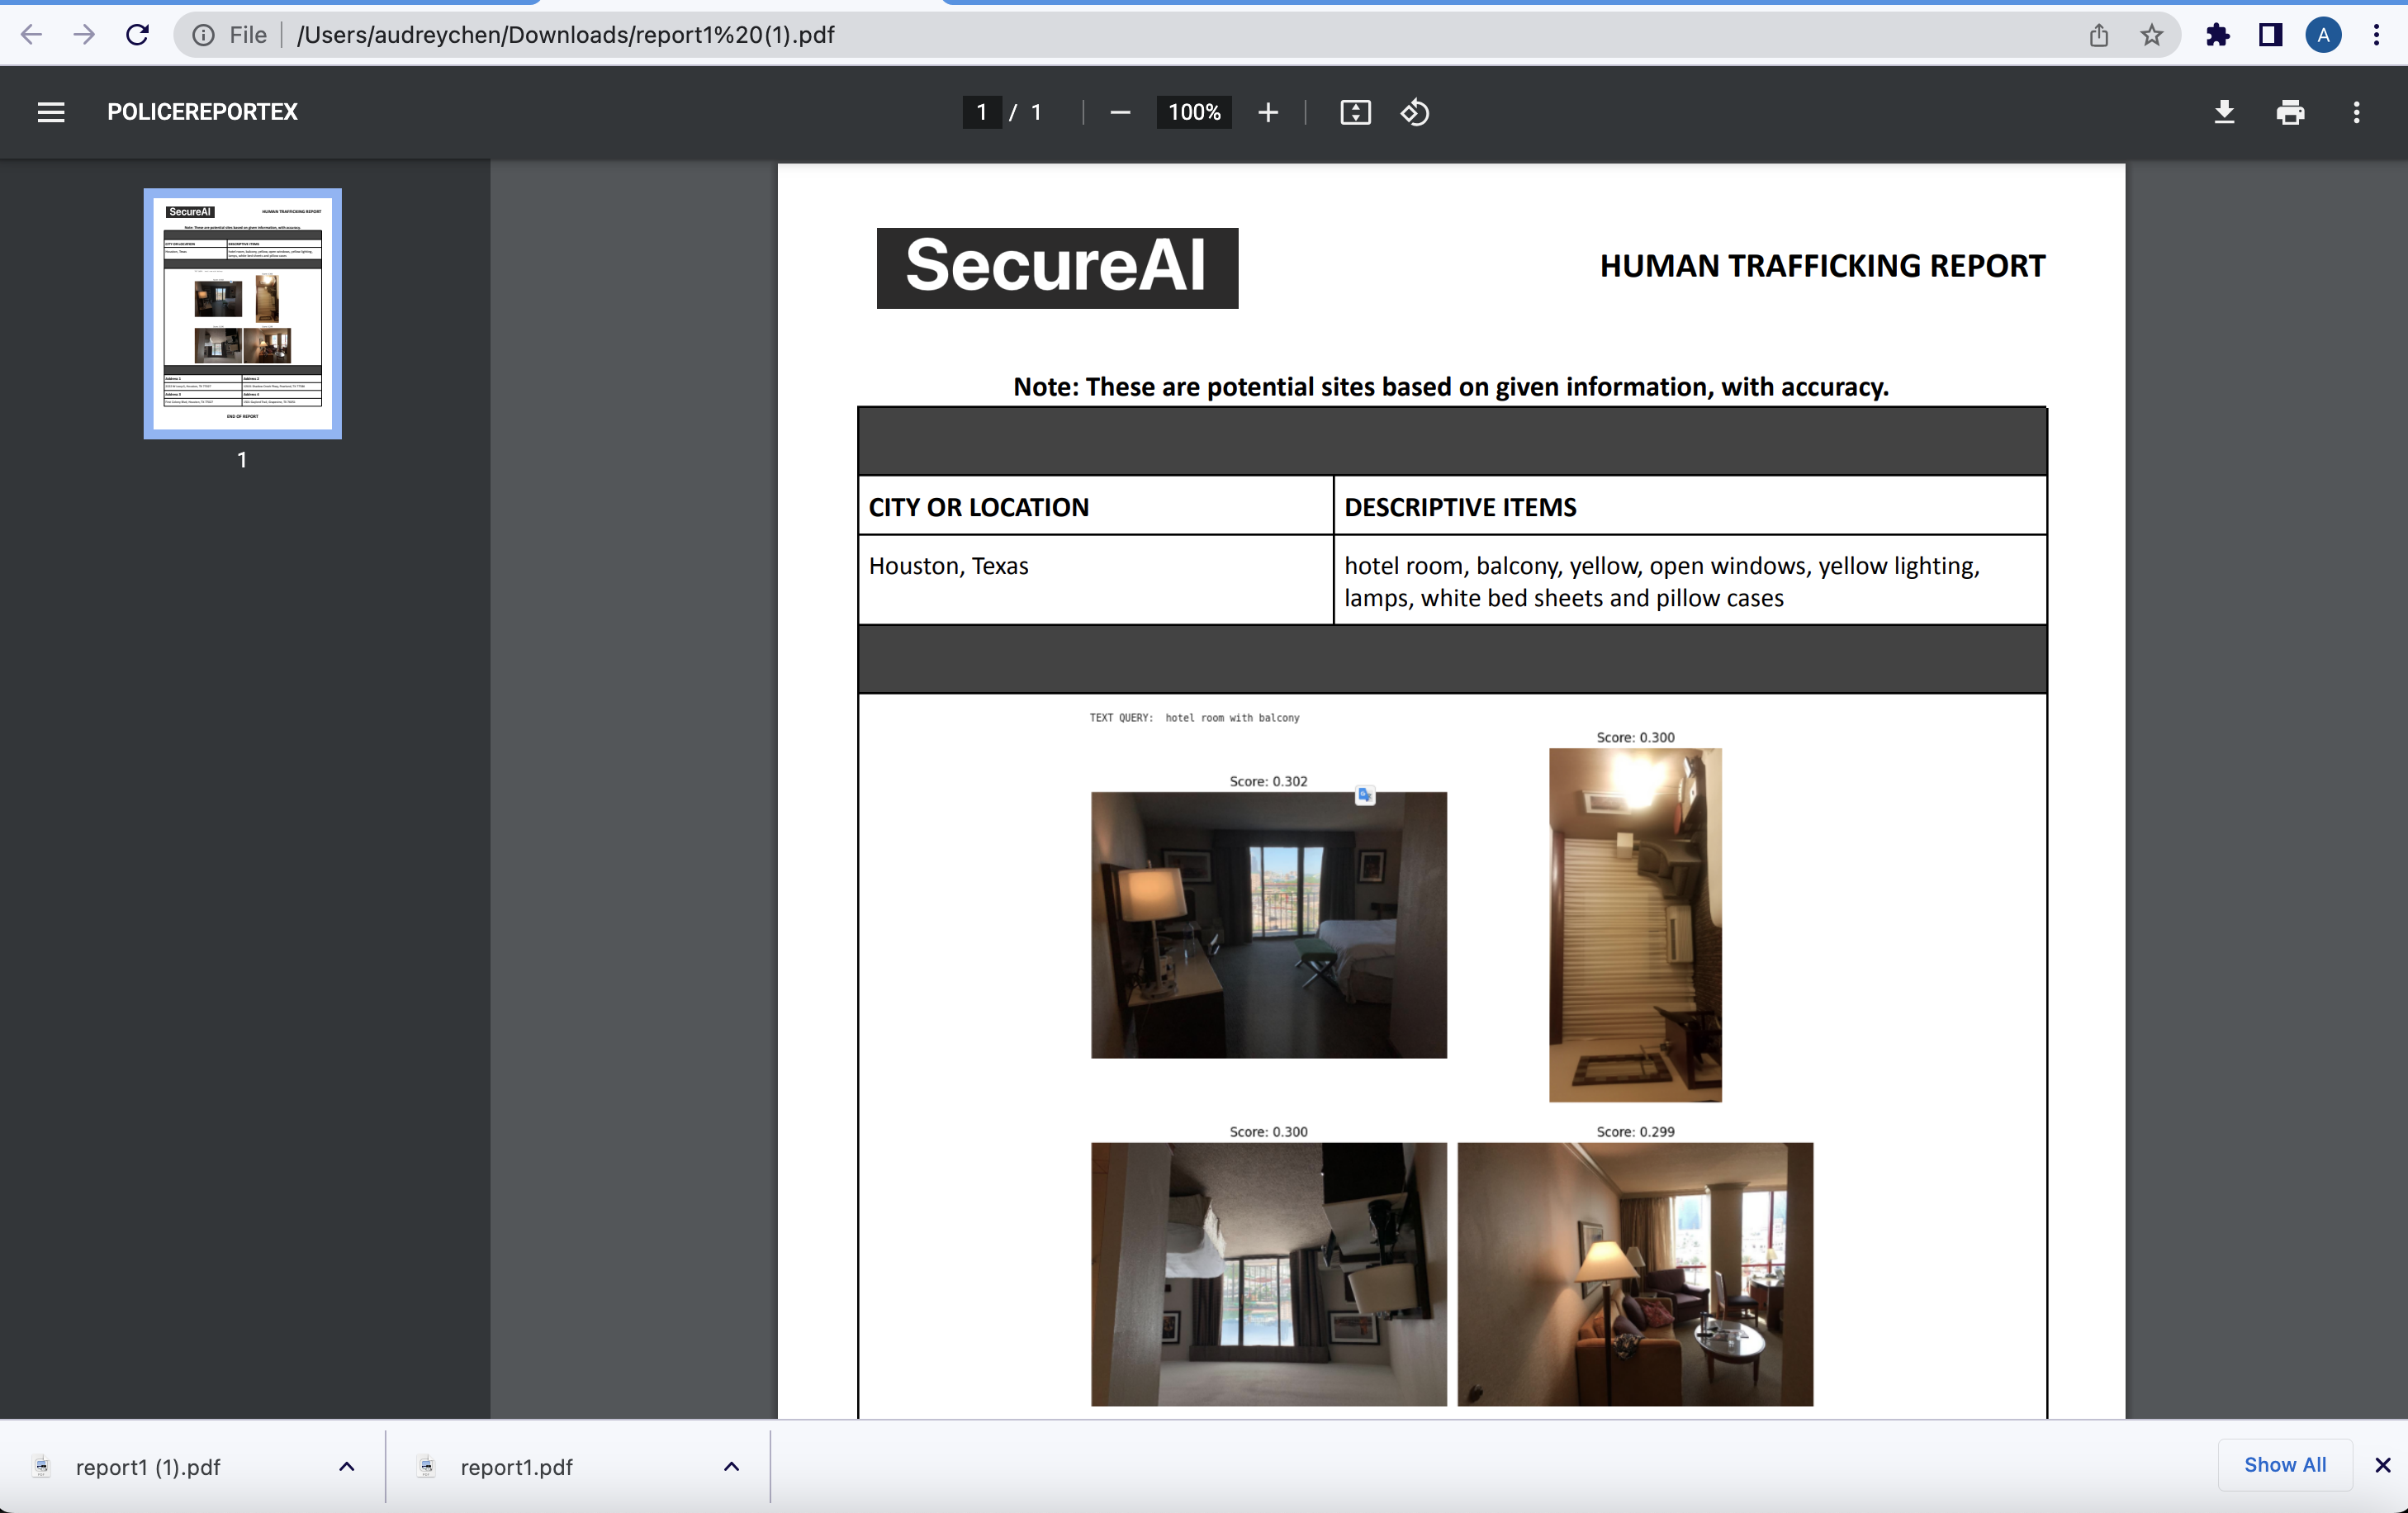Expand options for report1.pdf download
The image size is (2408, 1513).
coord(731,1466)
